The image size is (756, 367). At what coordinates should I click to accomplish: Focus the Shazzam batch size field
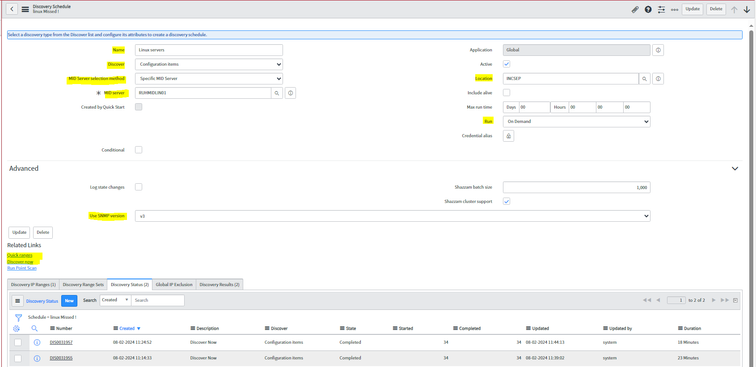(x=577, y=188)
